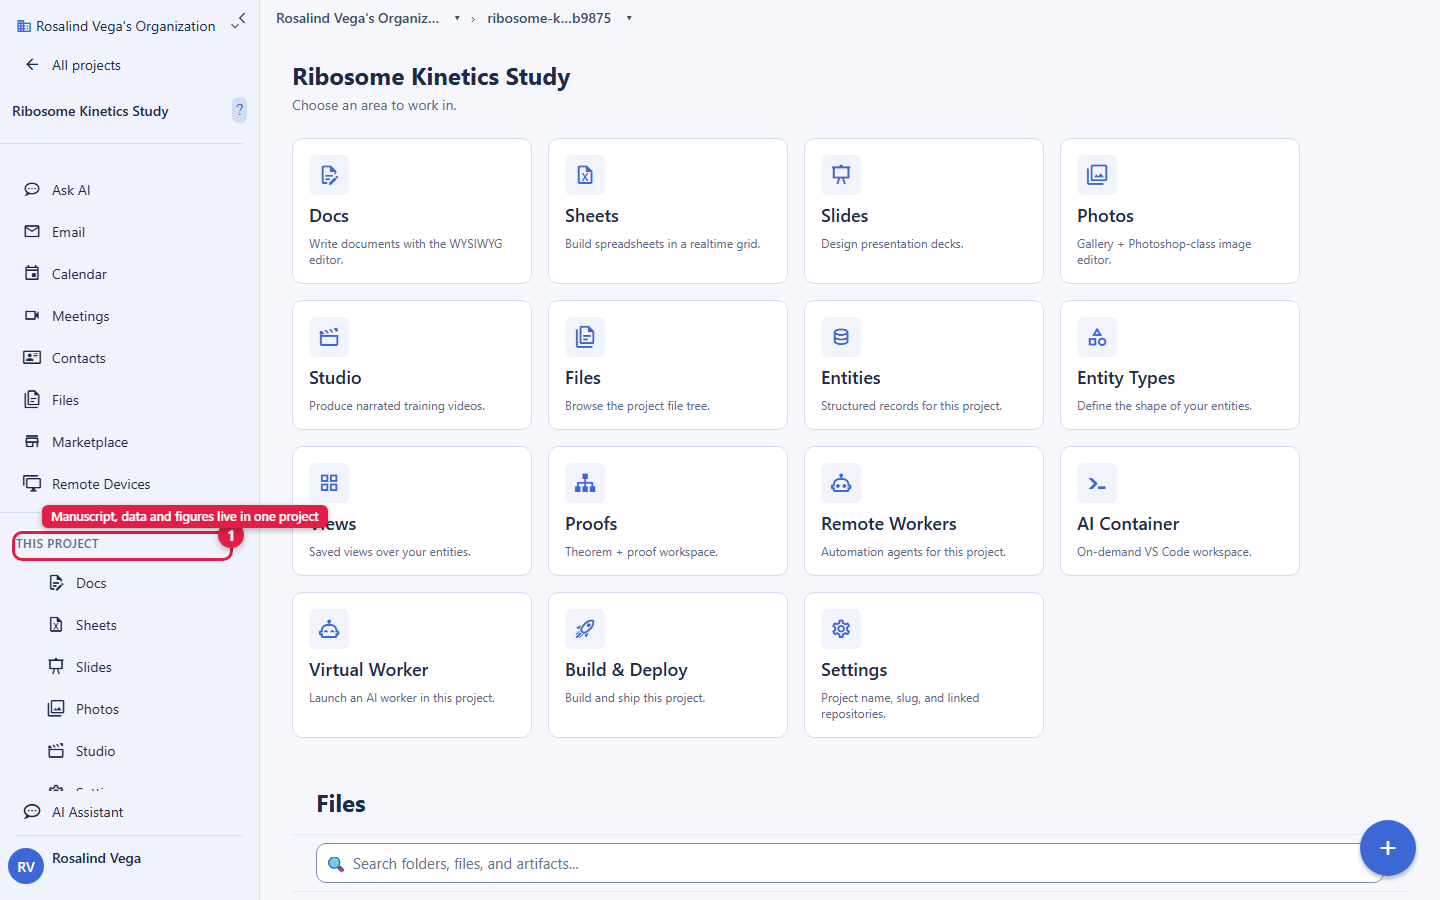Click the Meetings camera icon in sidebar
The width and height of the screenshot is (1440, 900).
[x=32, y=315]
